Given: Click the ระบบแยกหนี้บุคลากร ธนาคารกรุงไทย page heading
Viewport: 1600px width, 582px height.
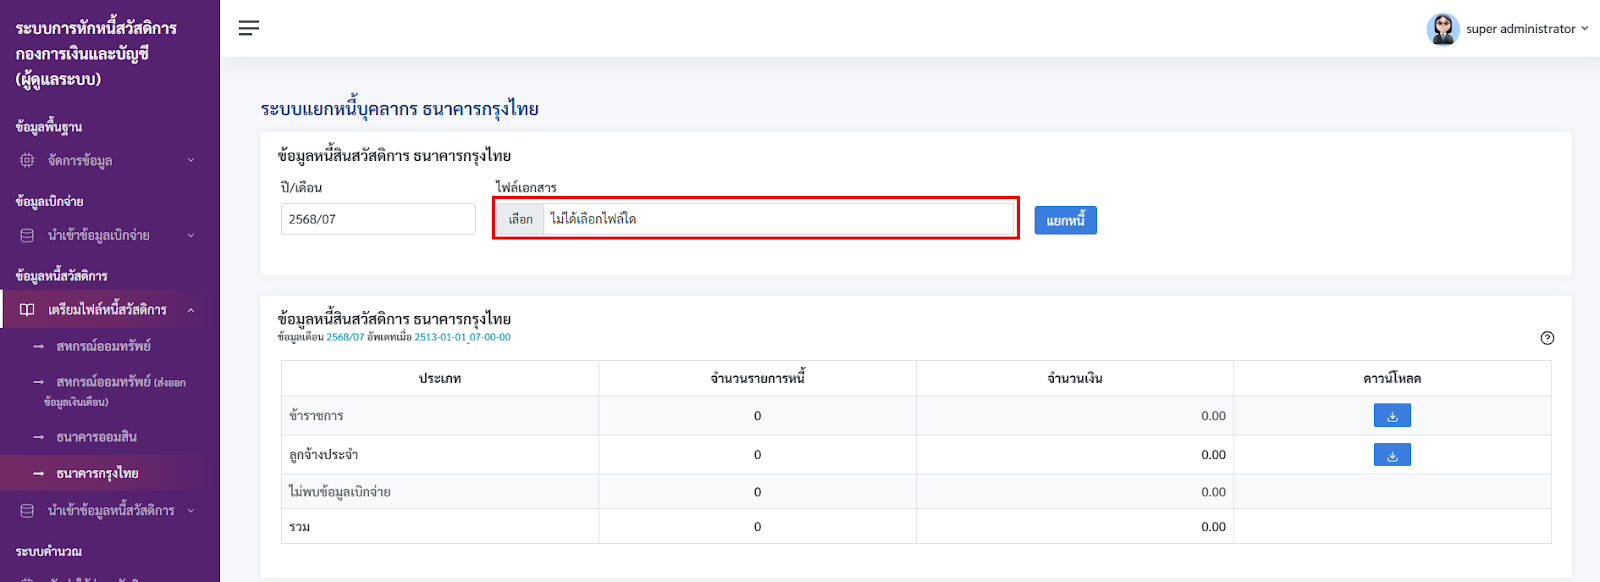Looking at the screenshot, I should click(400, 109).
